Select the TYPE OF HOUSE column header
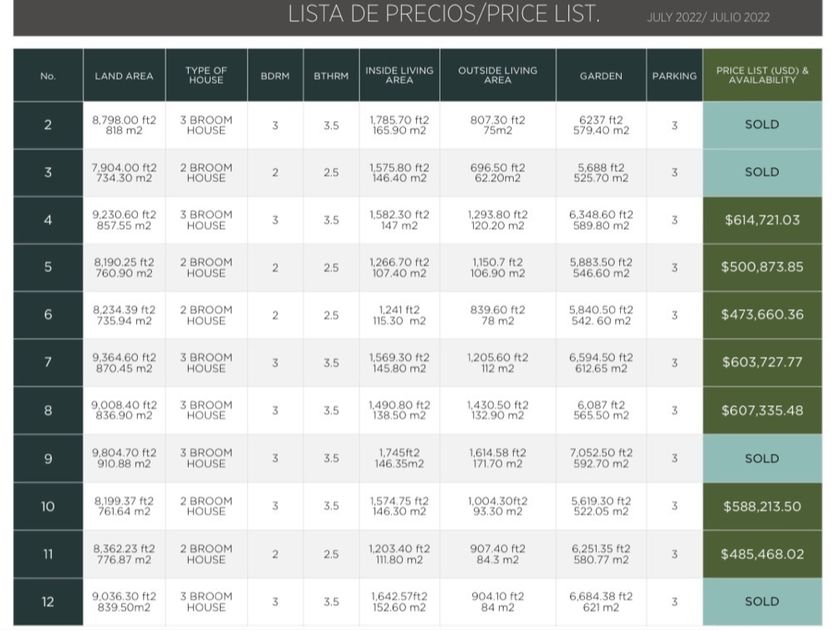Screen dimensions: 840x630 tap(206, 76)
